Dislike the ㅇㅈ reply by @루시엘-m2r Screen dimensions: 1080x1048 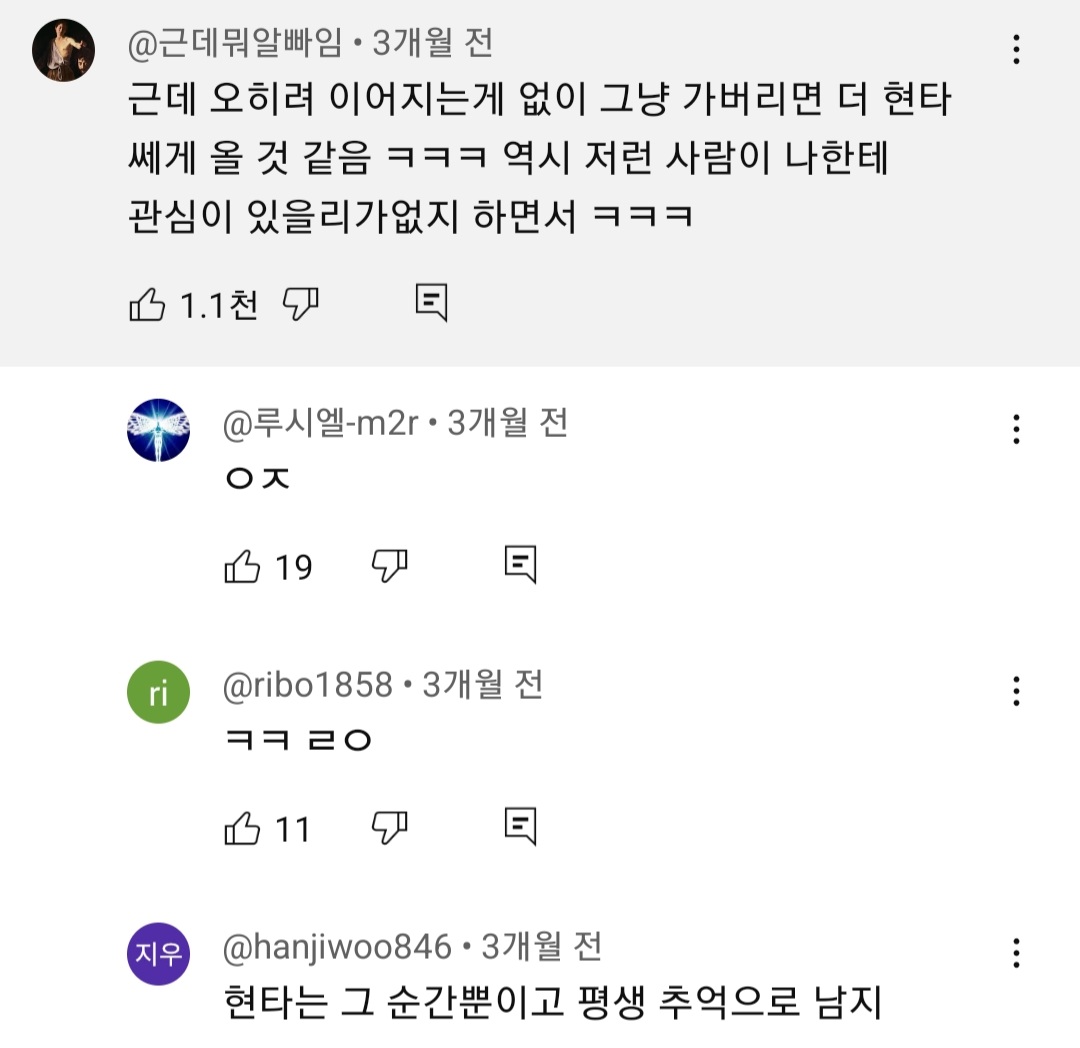[x=389, y=567]
